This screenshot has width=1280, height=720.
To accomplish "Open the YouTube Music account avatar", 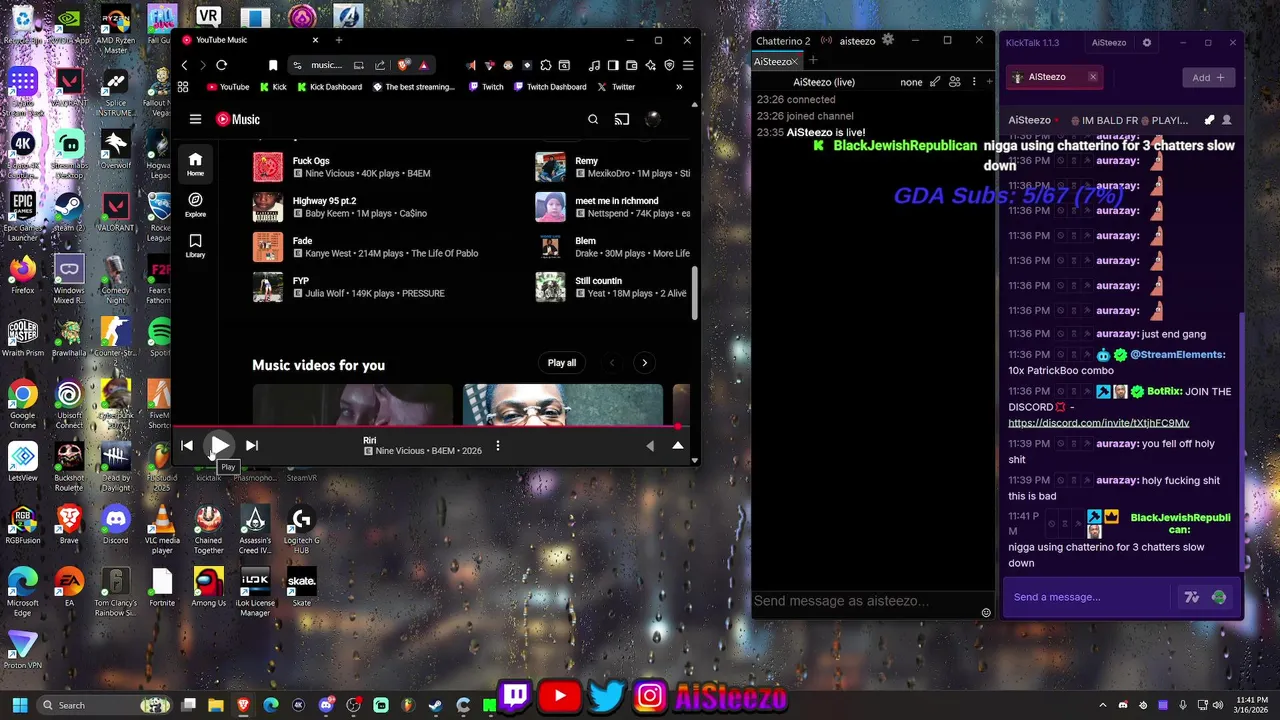I will (x=653, y=119).
